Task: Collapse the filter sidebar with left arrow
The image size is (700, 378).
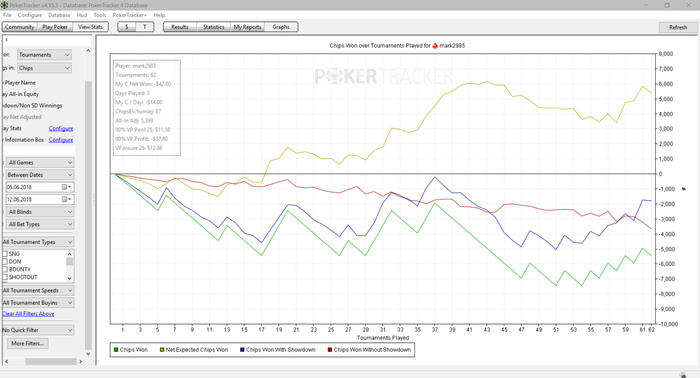Action: coord(6,40)
